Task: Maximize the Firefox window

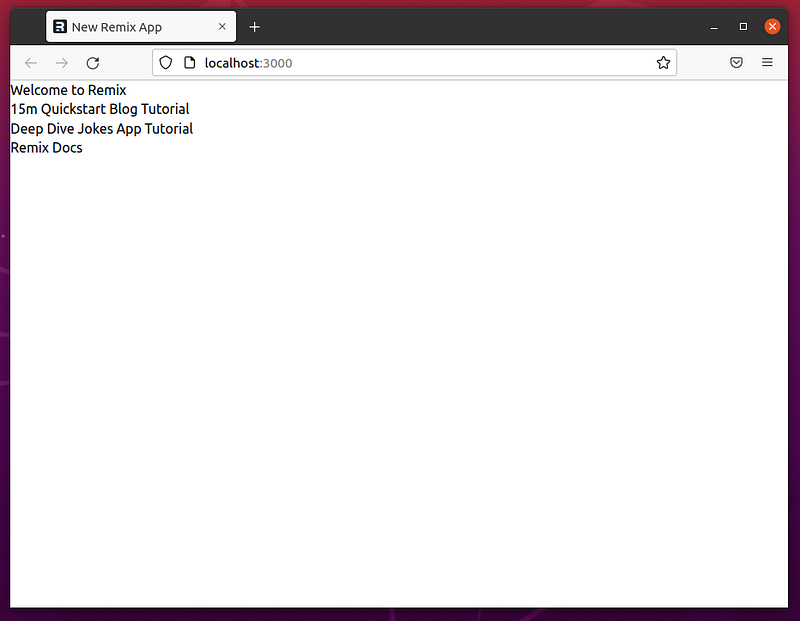Action: click(x=743, y=27)
